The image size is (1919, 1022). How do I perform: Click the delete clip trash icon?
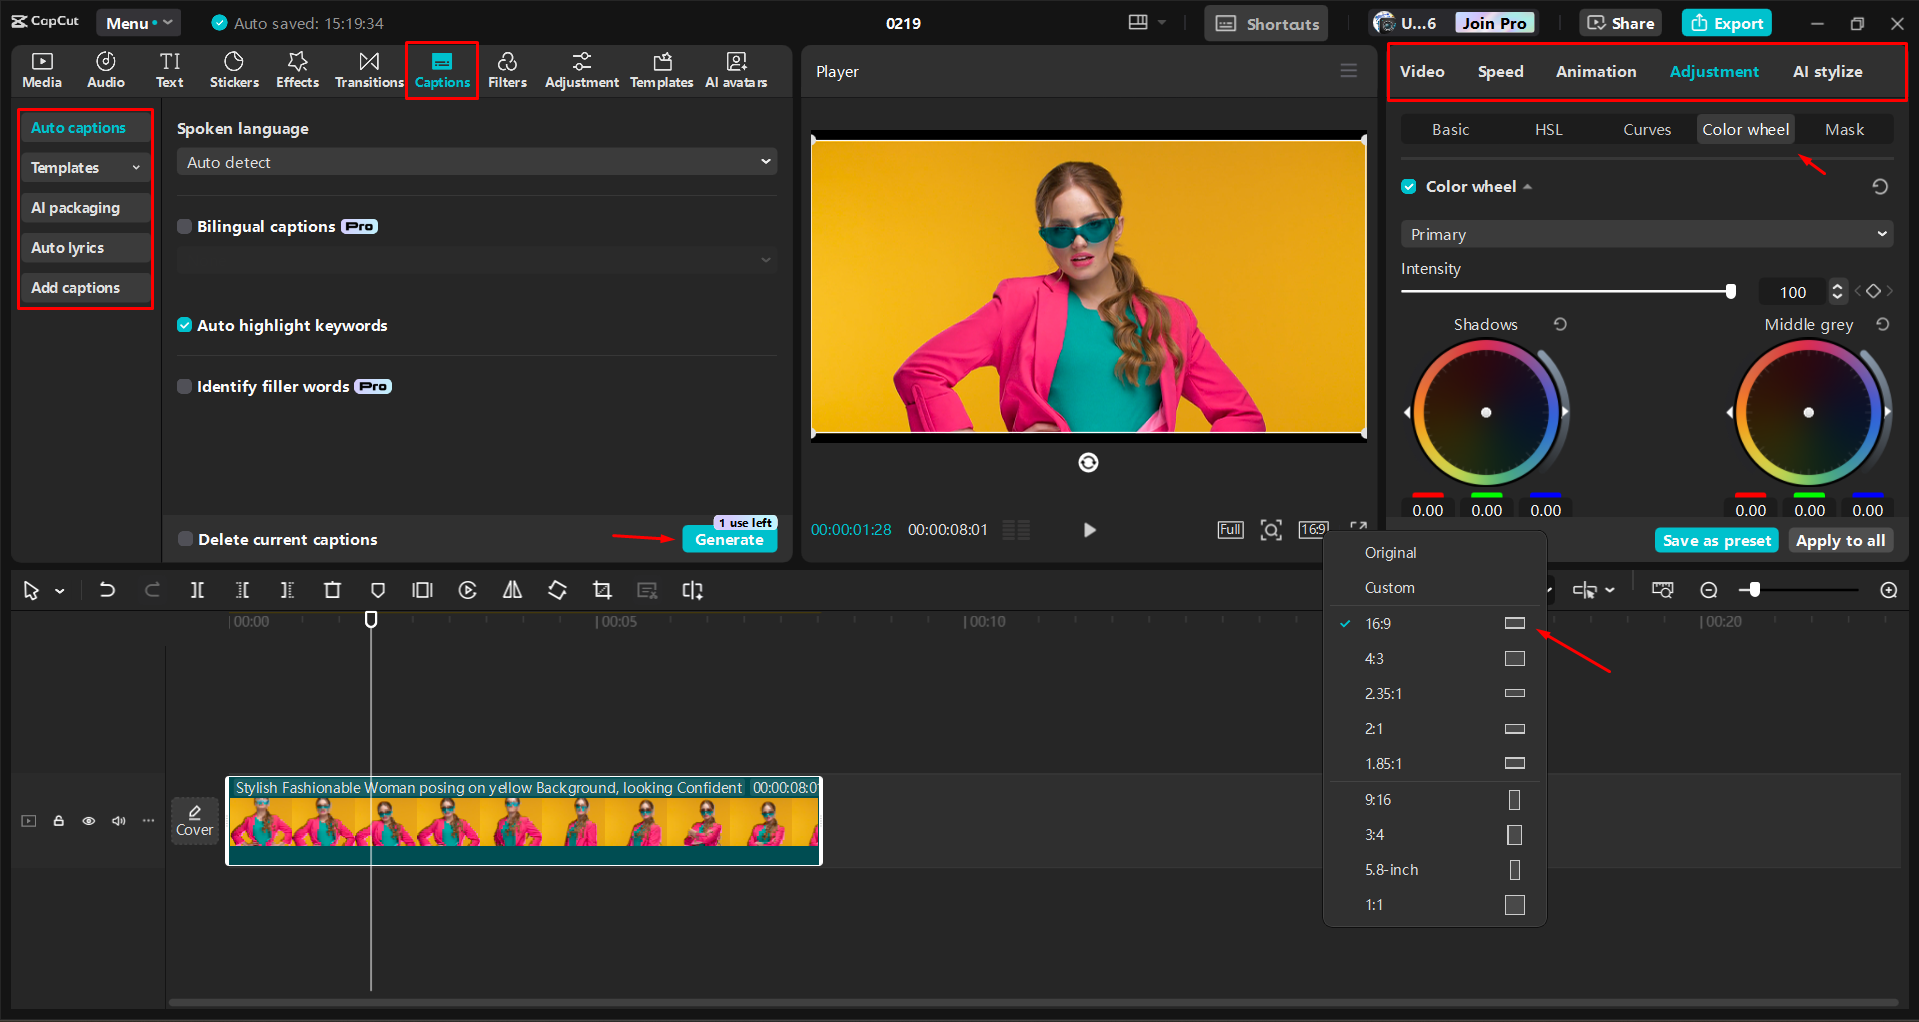332,590
